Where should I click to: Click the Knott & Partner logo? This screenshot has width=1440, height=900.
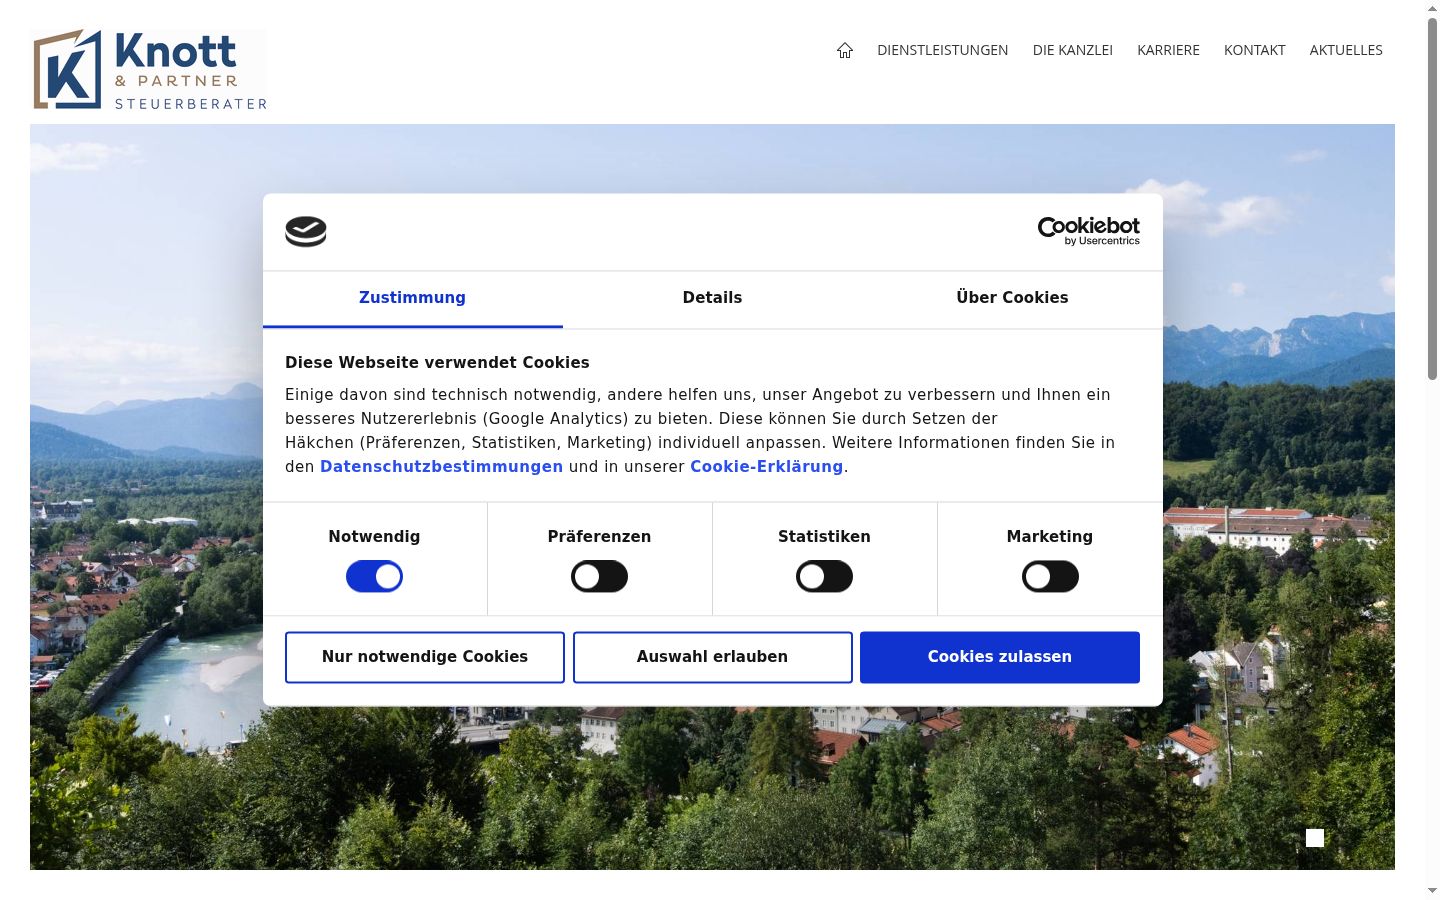(x=150, y=69)
